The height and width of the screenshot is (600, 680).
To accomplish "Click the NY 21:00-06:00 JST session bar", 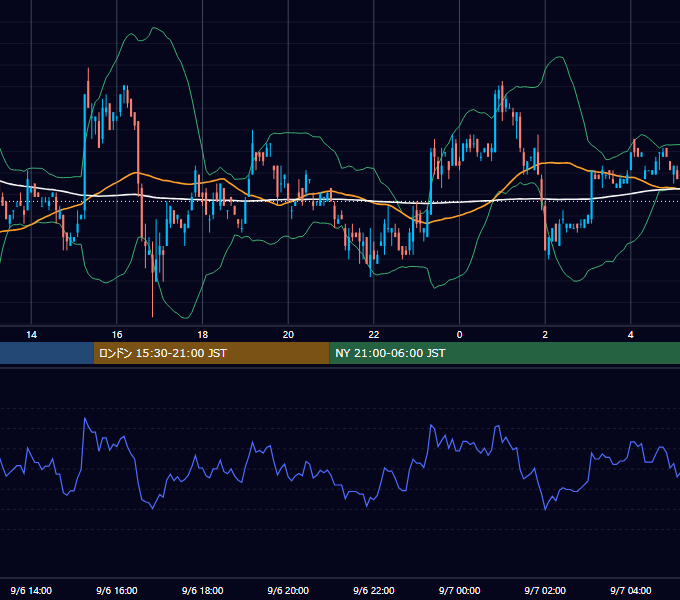I will pos(504,353).
